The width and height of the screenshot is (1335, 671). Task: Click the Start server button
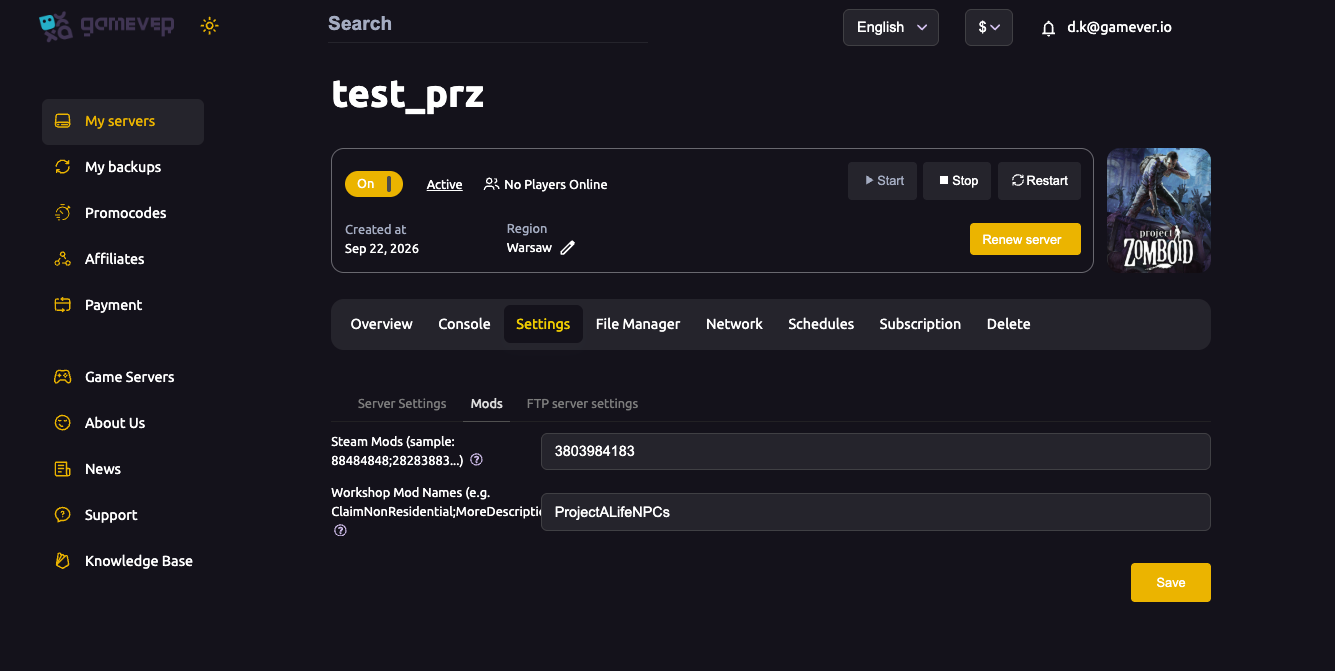tap(883, 181)
